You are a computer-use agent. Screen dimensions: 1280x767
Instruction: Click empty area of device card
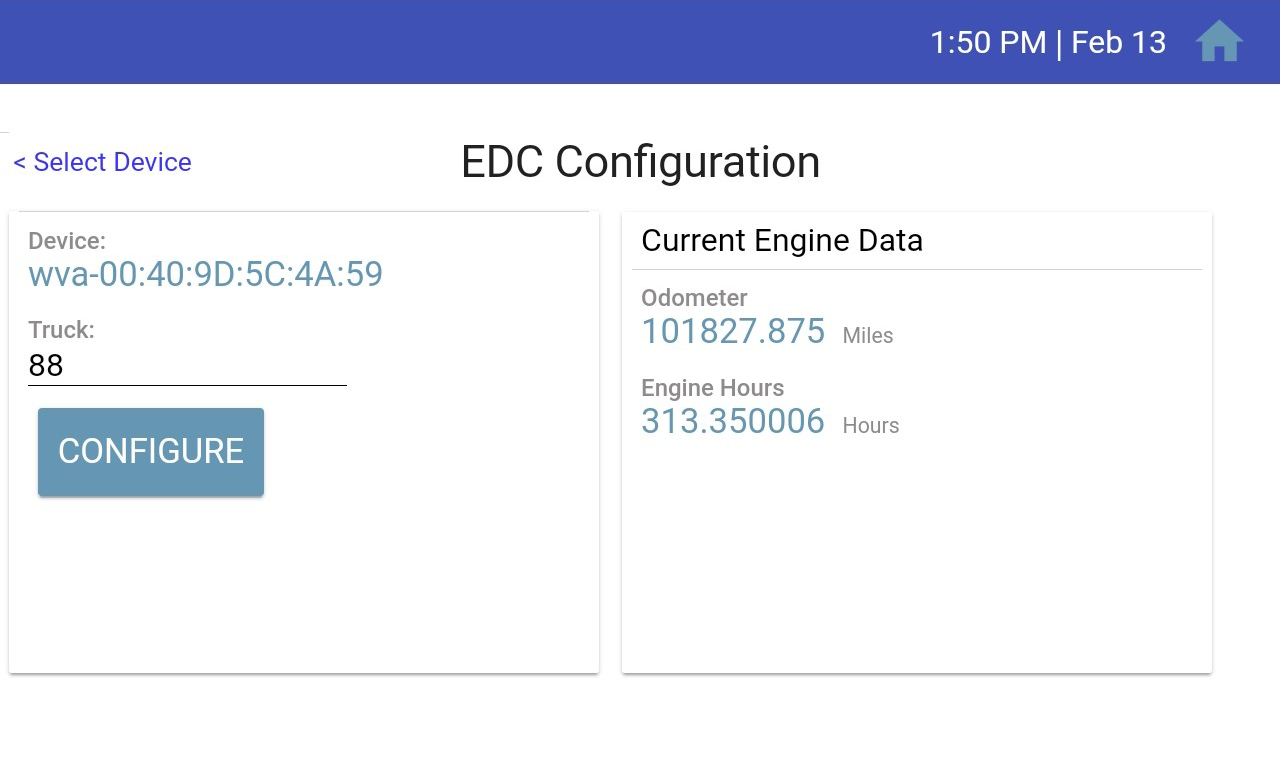(x=304, y=585)
